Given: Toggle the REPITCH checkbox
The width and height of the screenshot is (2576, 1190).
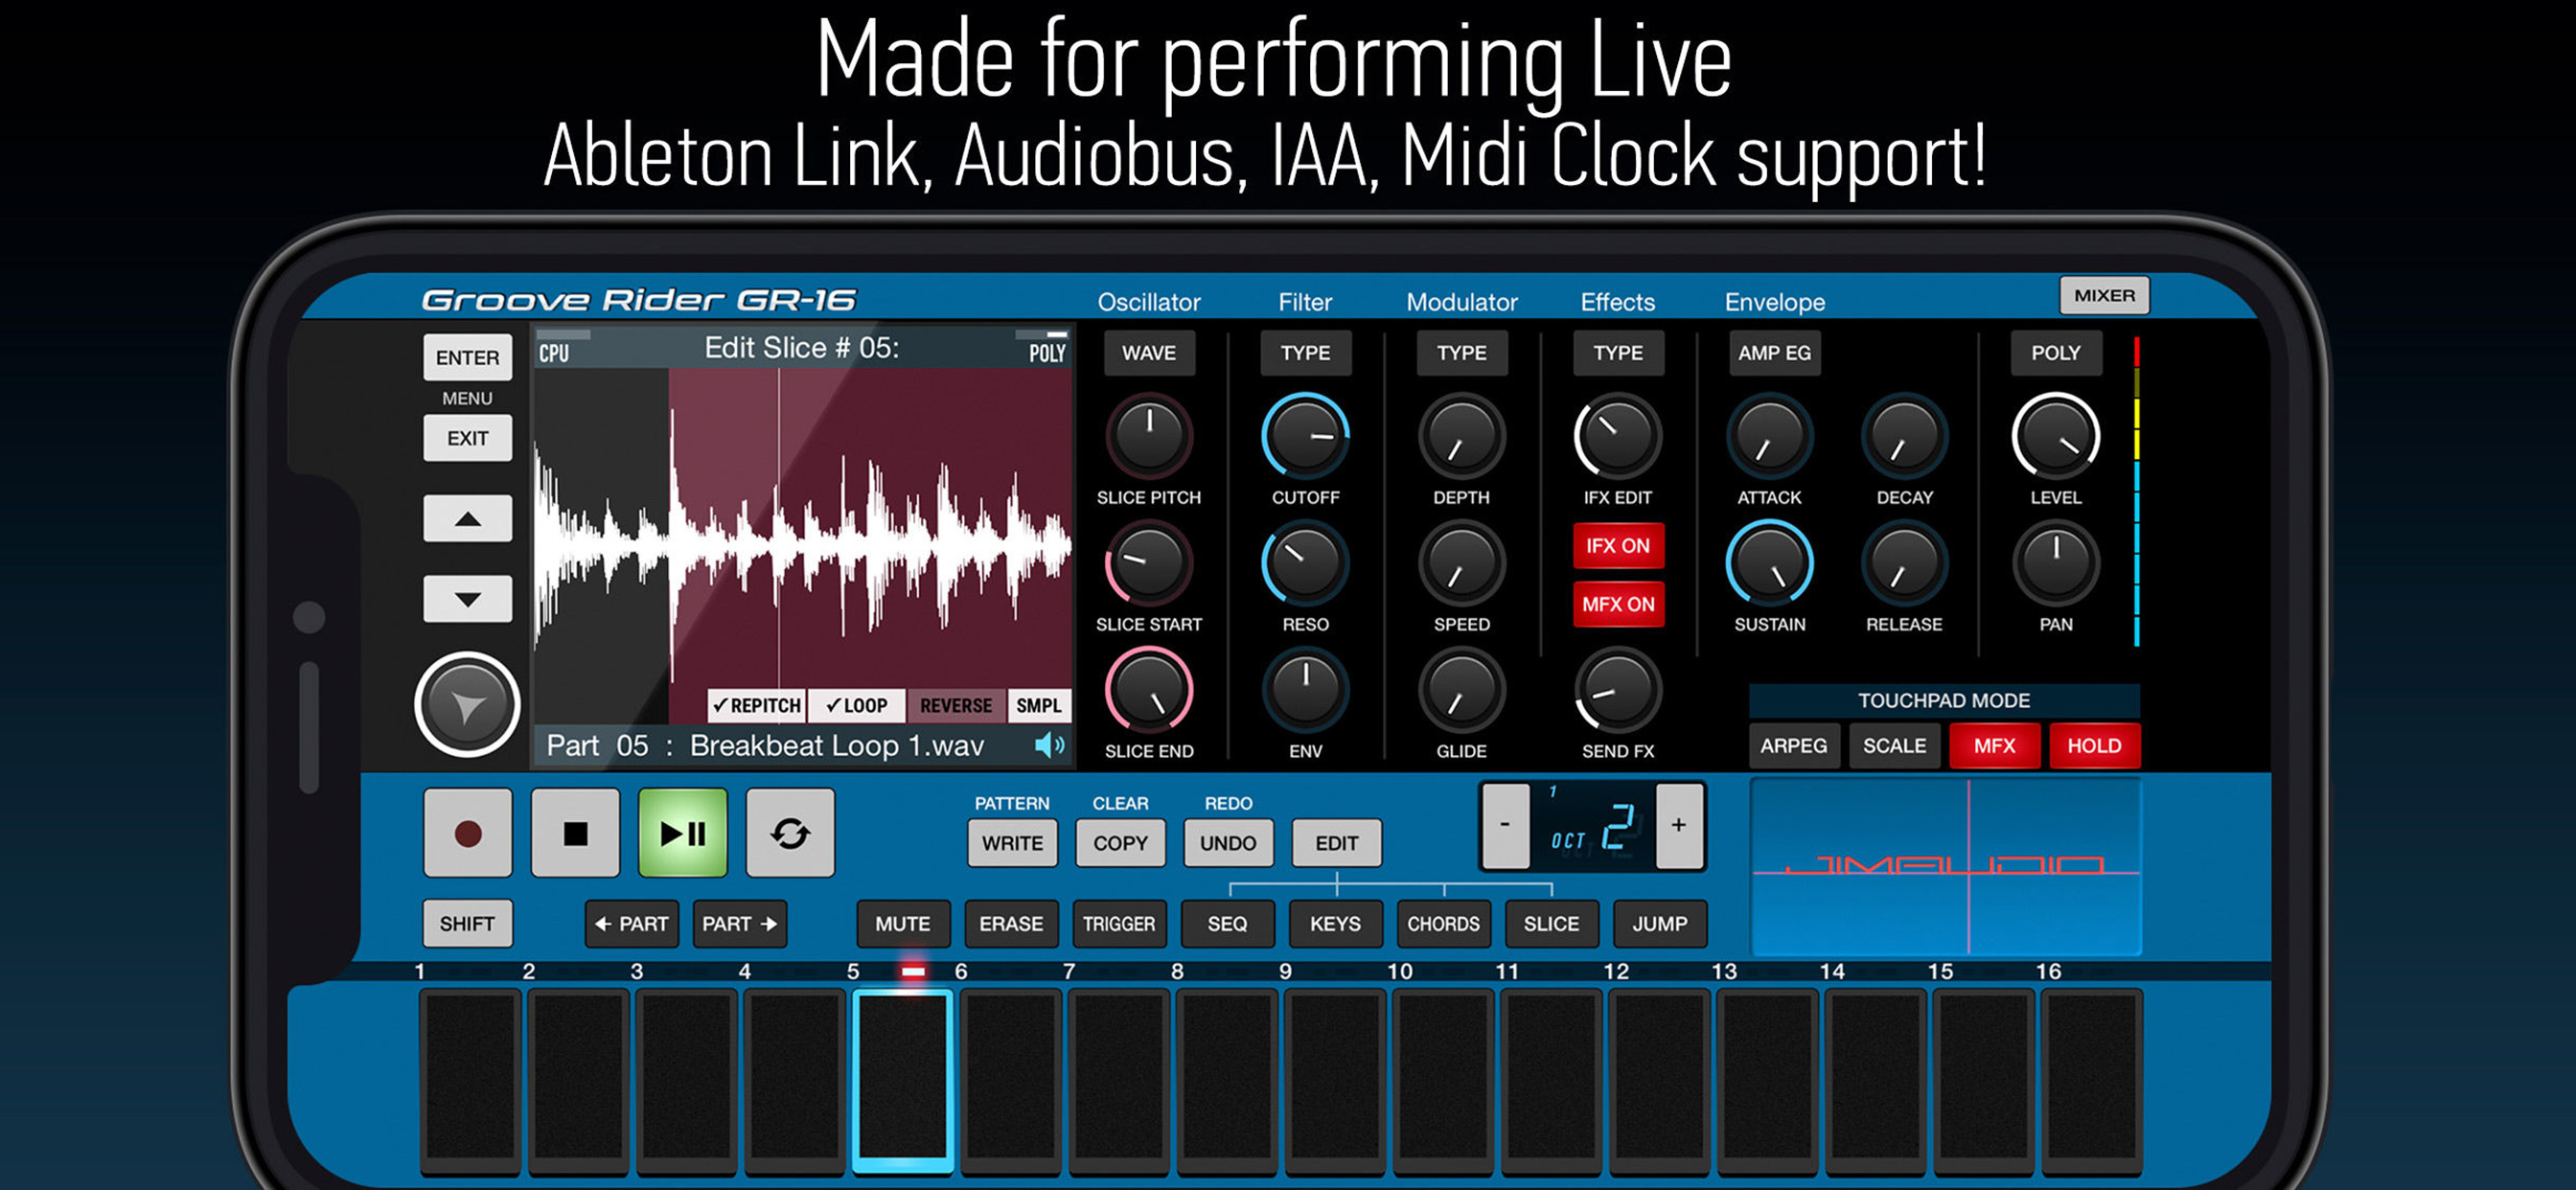Looking at the screenshot, I should click(x=757, y=705).
